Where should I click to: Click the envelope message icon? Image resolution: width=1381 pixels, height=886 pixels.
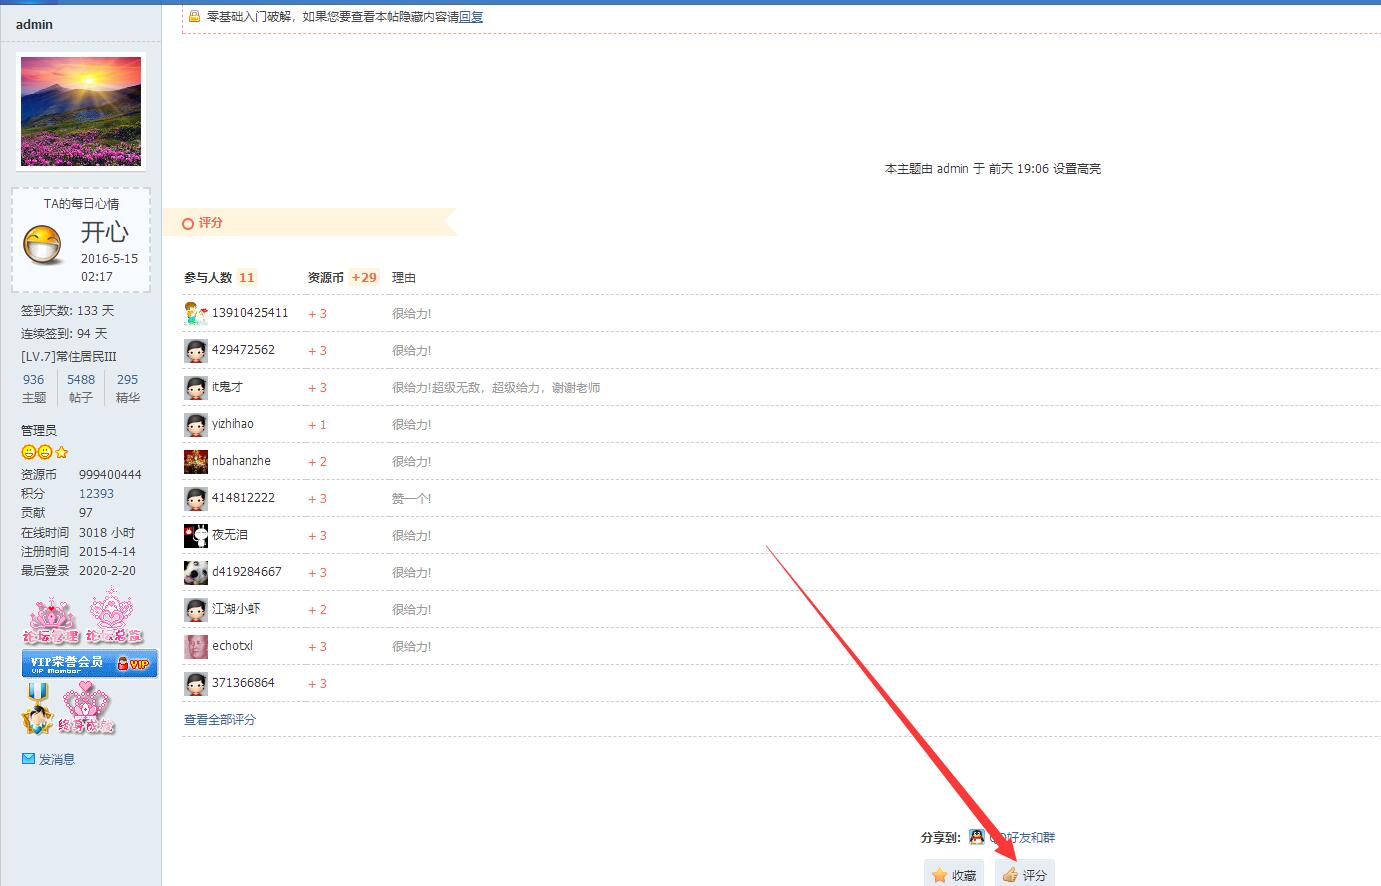28,759
